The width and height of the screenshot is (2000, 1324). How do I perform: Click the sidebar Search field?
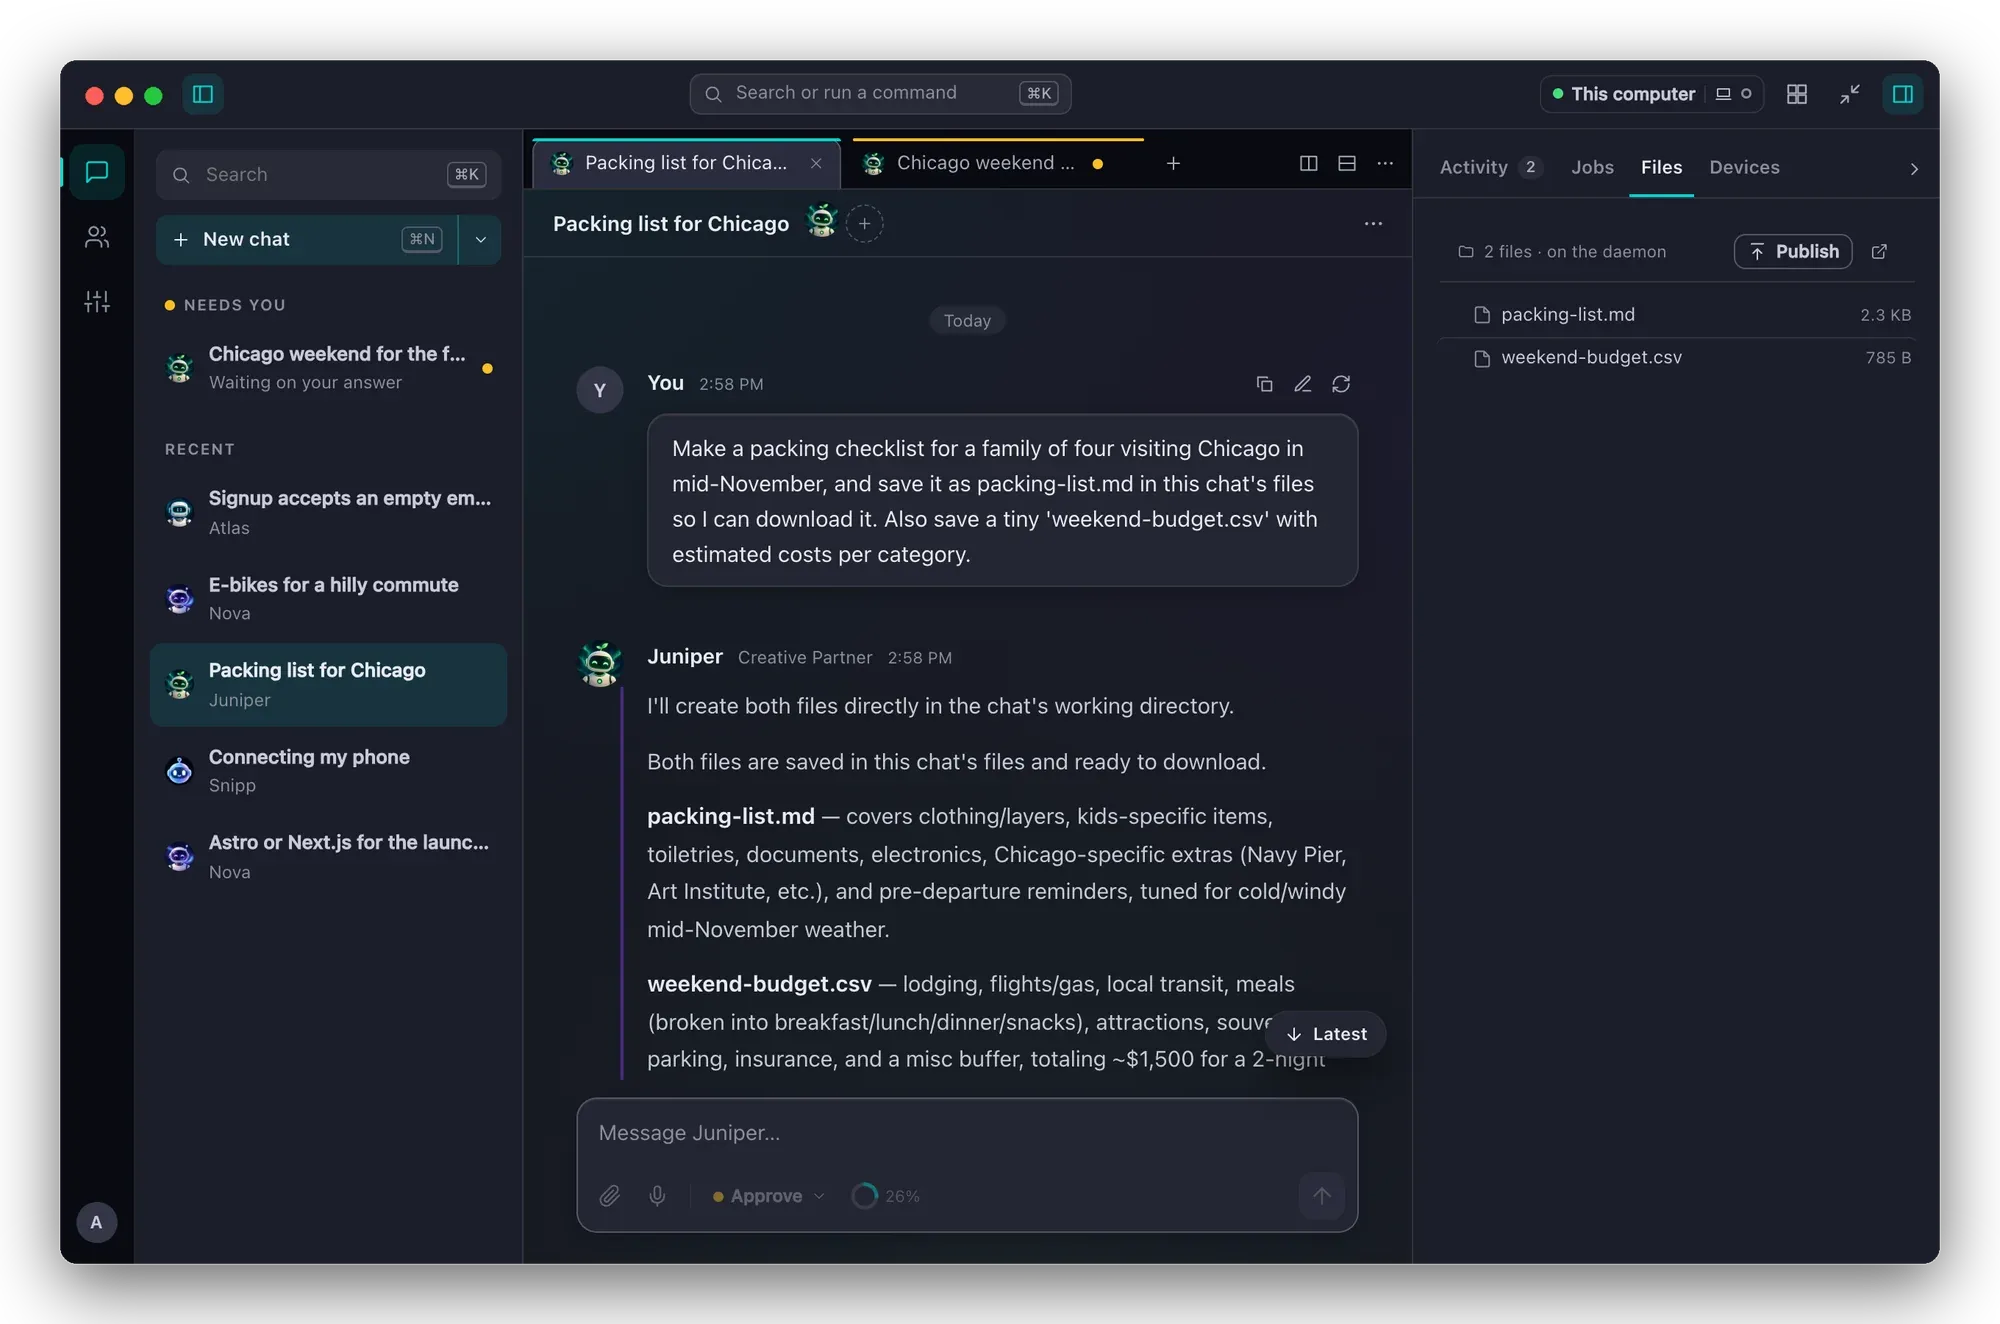(328, 175)
